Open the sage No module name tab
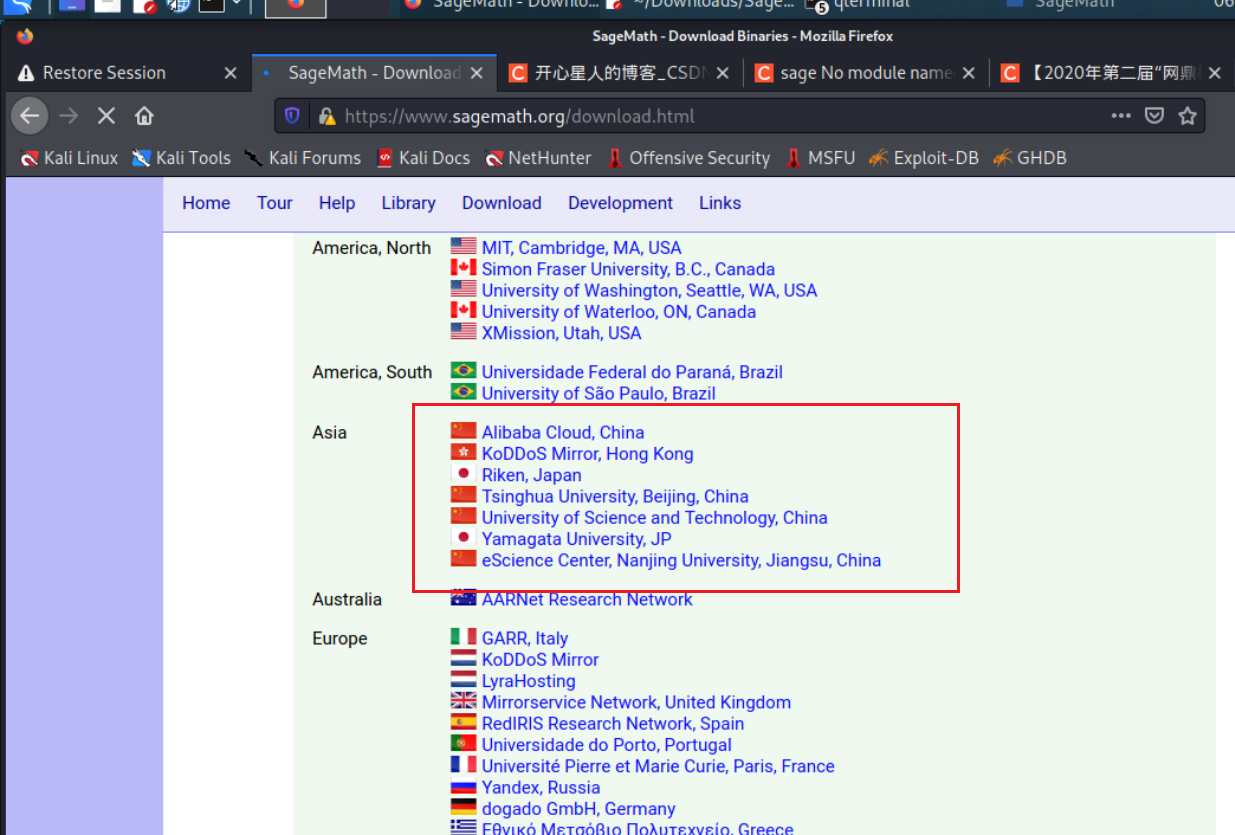 click(x=864, y=73)
